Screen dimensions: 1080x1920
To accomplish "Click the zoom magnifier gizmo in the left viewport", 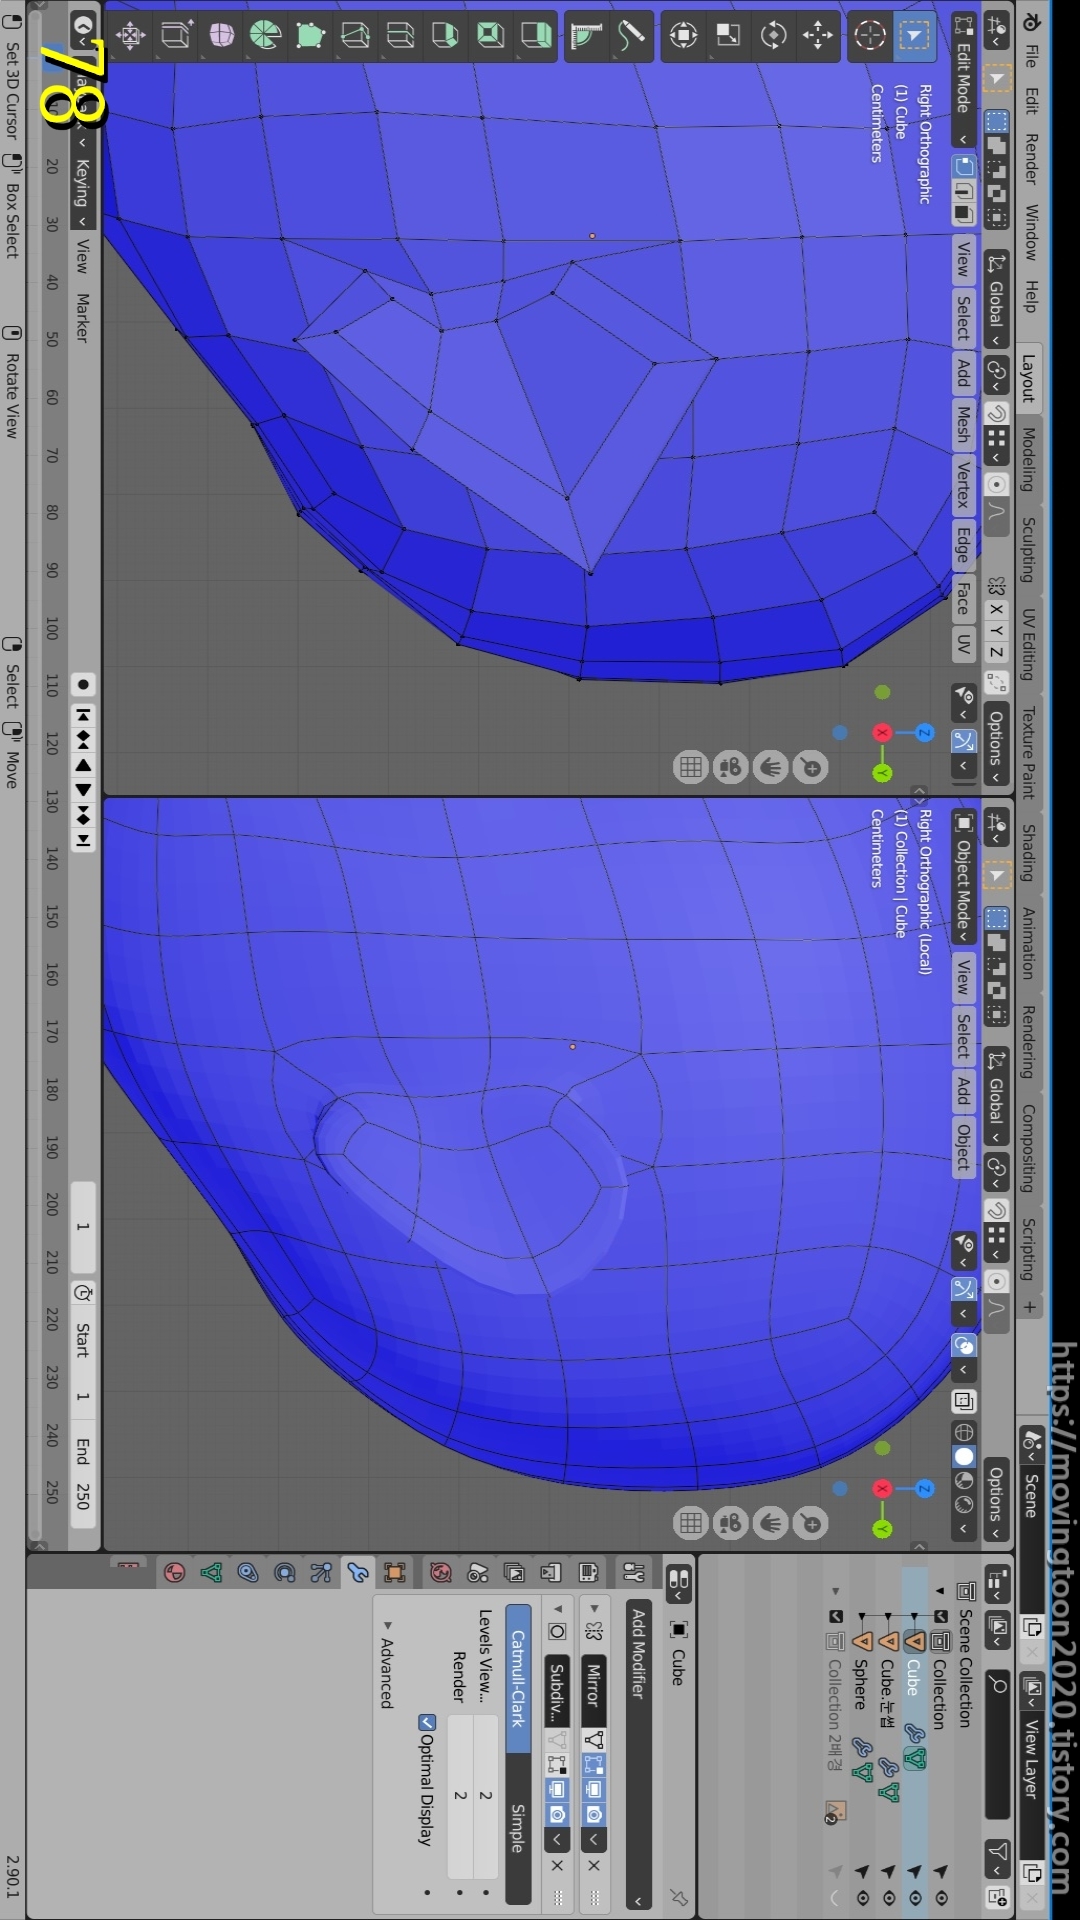I will tap(811, 767).
